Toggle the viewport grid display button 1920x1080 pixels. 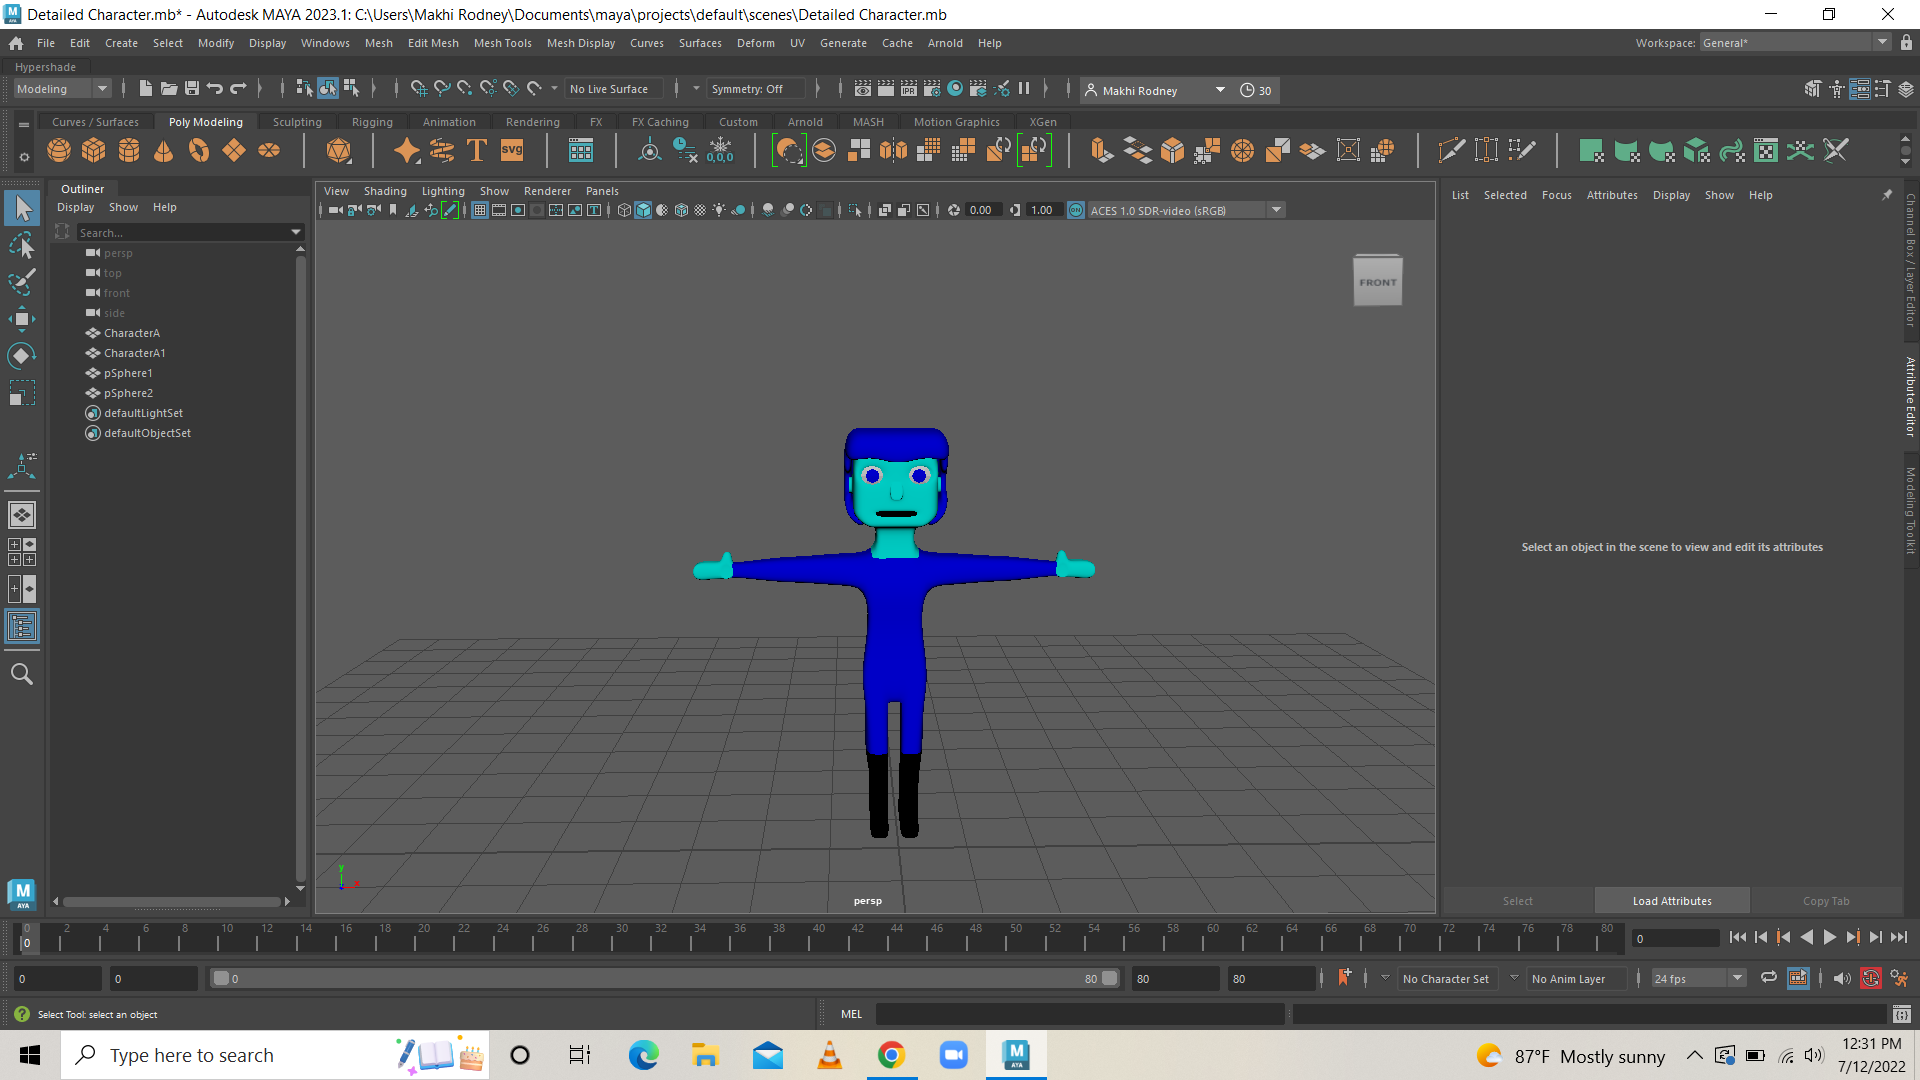(480, 210)
